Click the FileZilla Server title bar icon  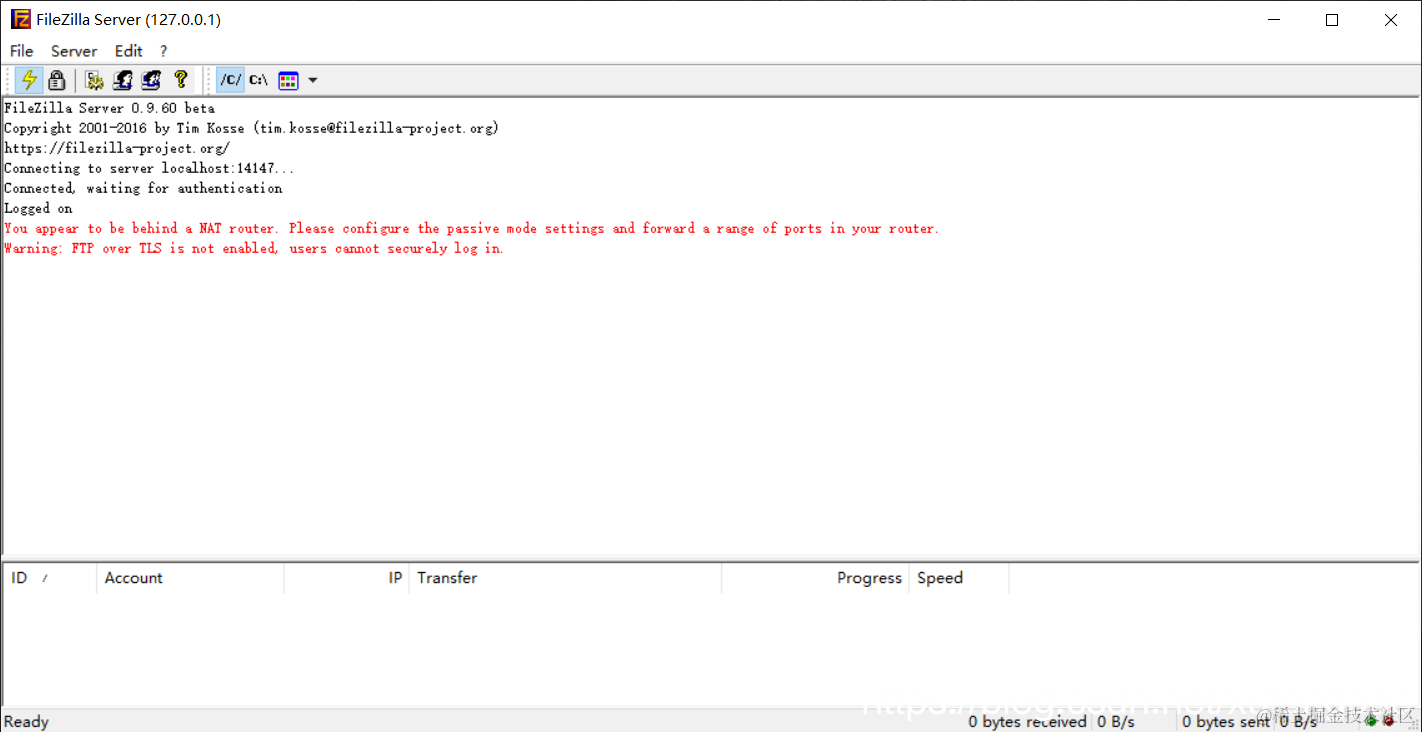coord(20,20)
